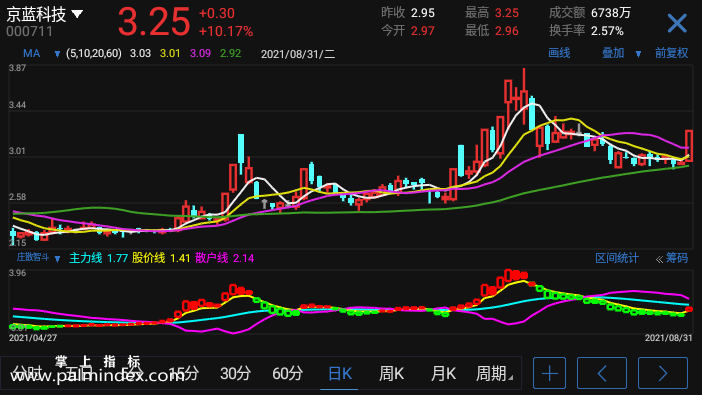Screen dimensions: 702x395
Task: Click the 3.44 price axis label
Action: 17,105
